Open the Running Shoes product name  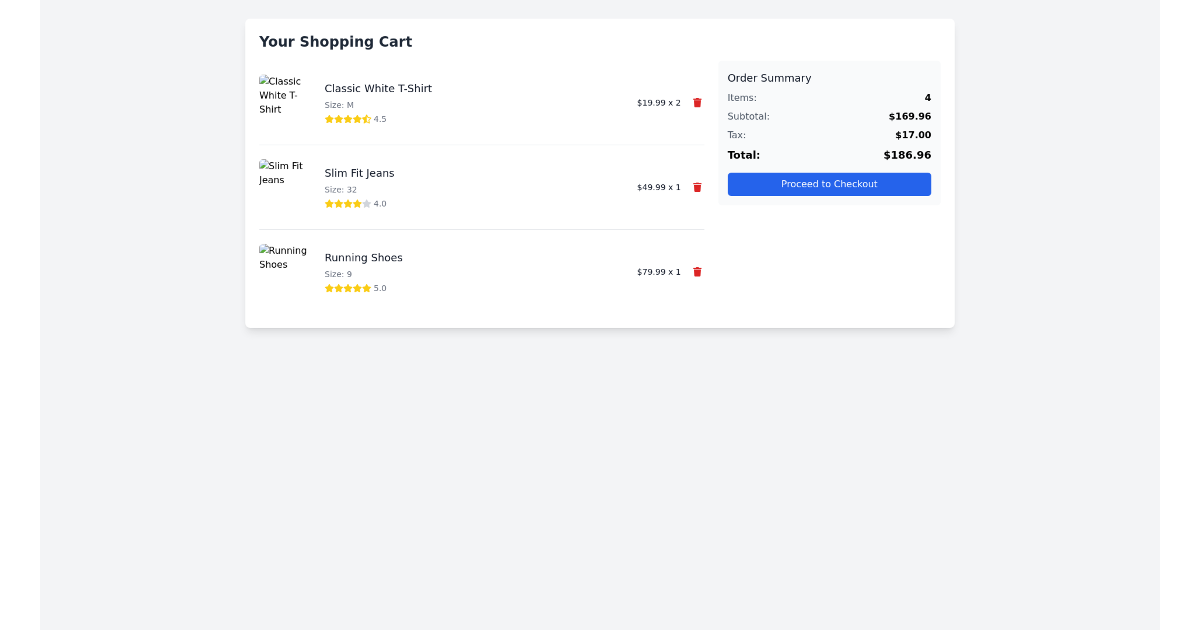pyautogui.click(x=363, y=257)
